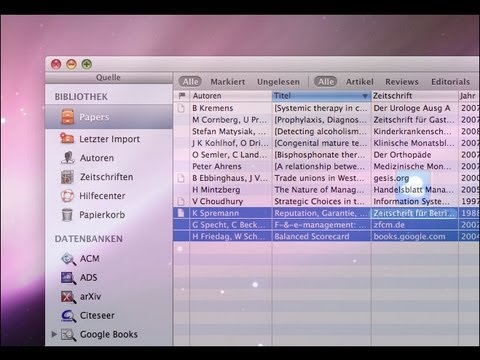
Task: Select the M Cornberg, U Pr... row
Action: coord(327,120)
